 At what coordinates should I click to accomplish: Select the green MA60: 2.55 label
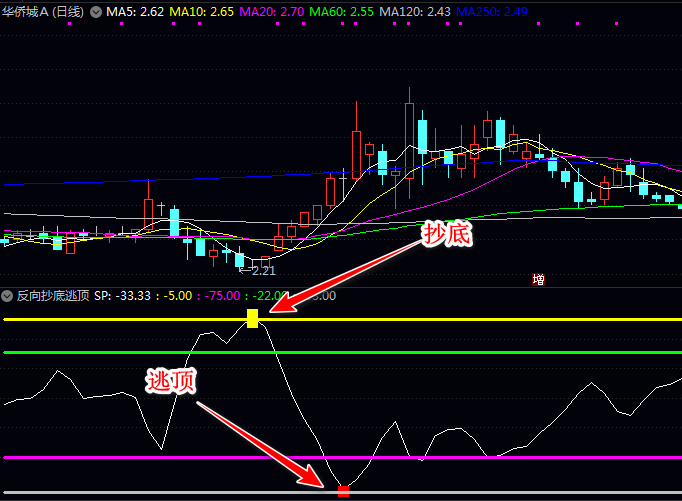coord(341,12)
